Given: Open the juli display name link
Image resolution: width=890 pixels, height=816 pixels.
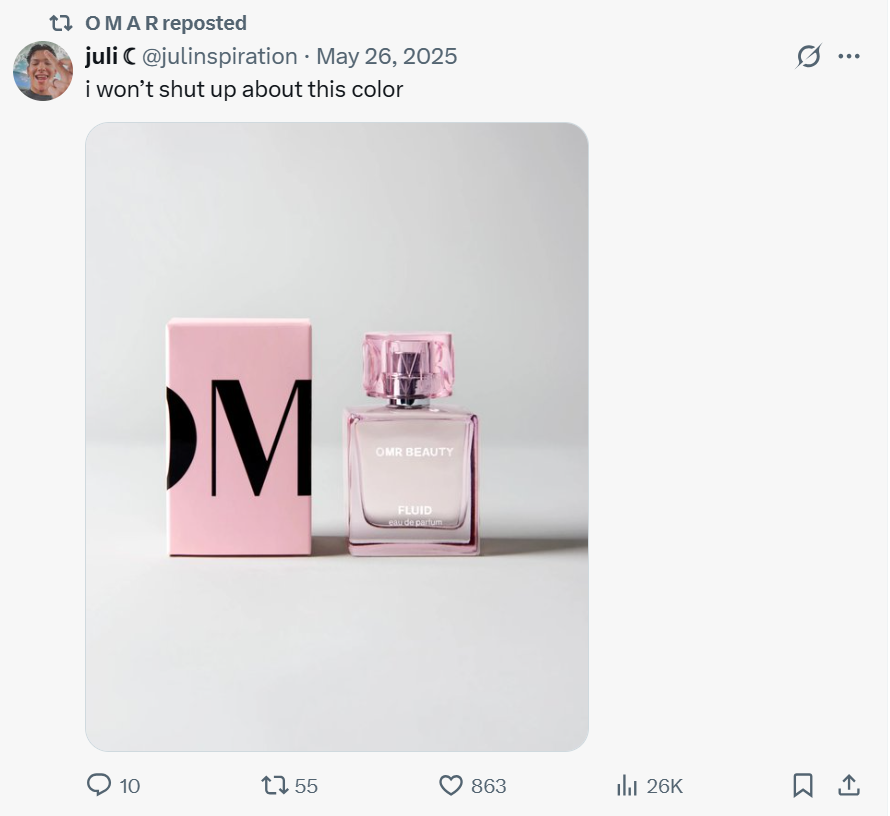Looking at the screenshot, I should pos(102,56).
